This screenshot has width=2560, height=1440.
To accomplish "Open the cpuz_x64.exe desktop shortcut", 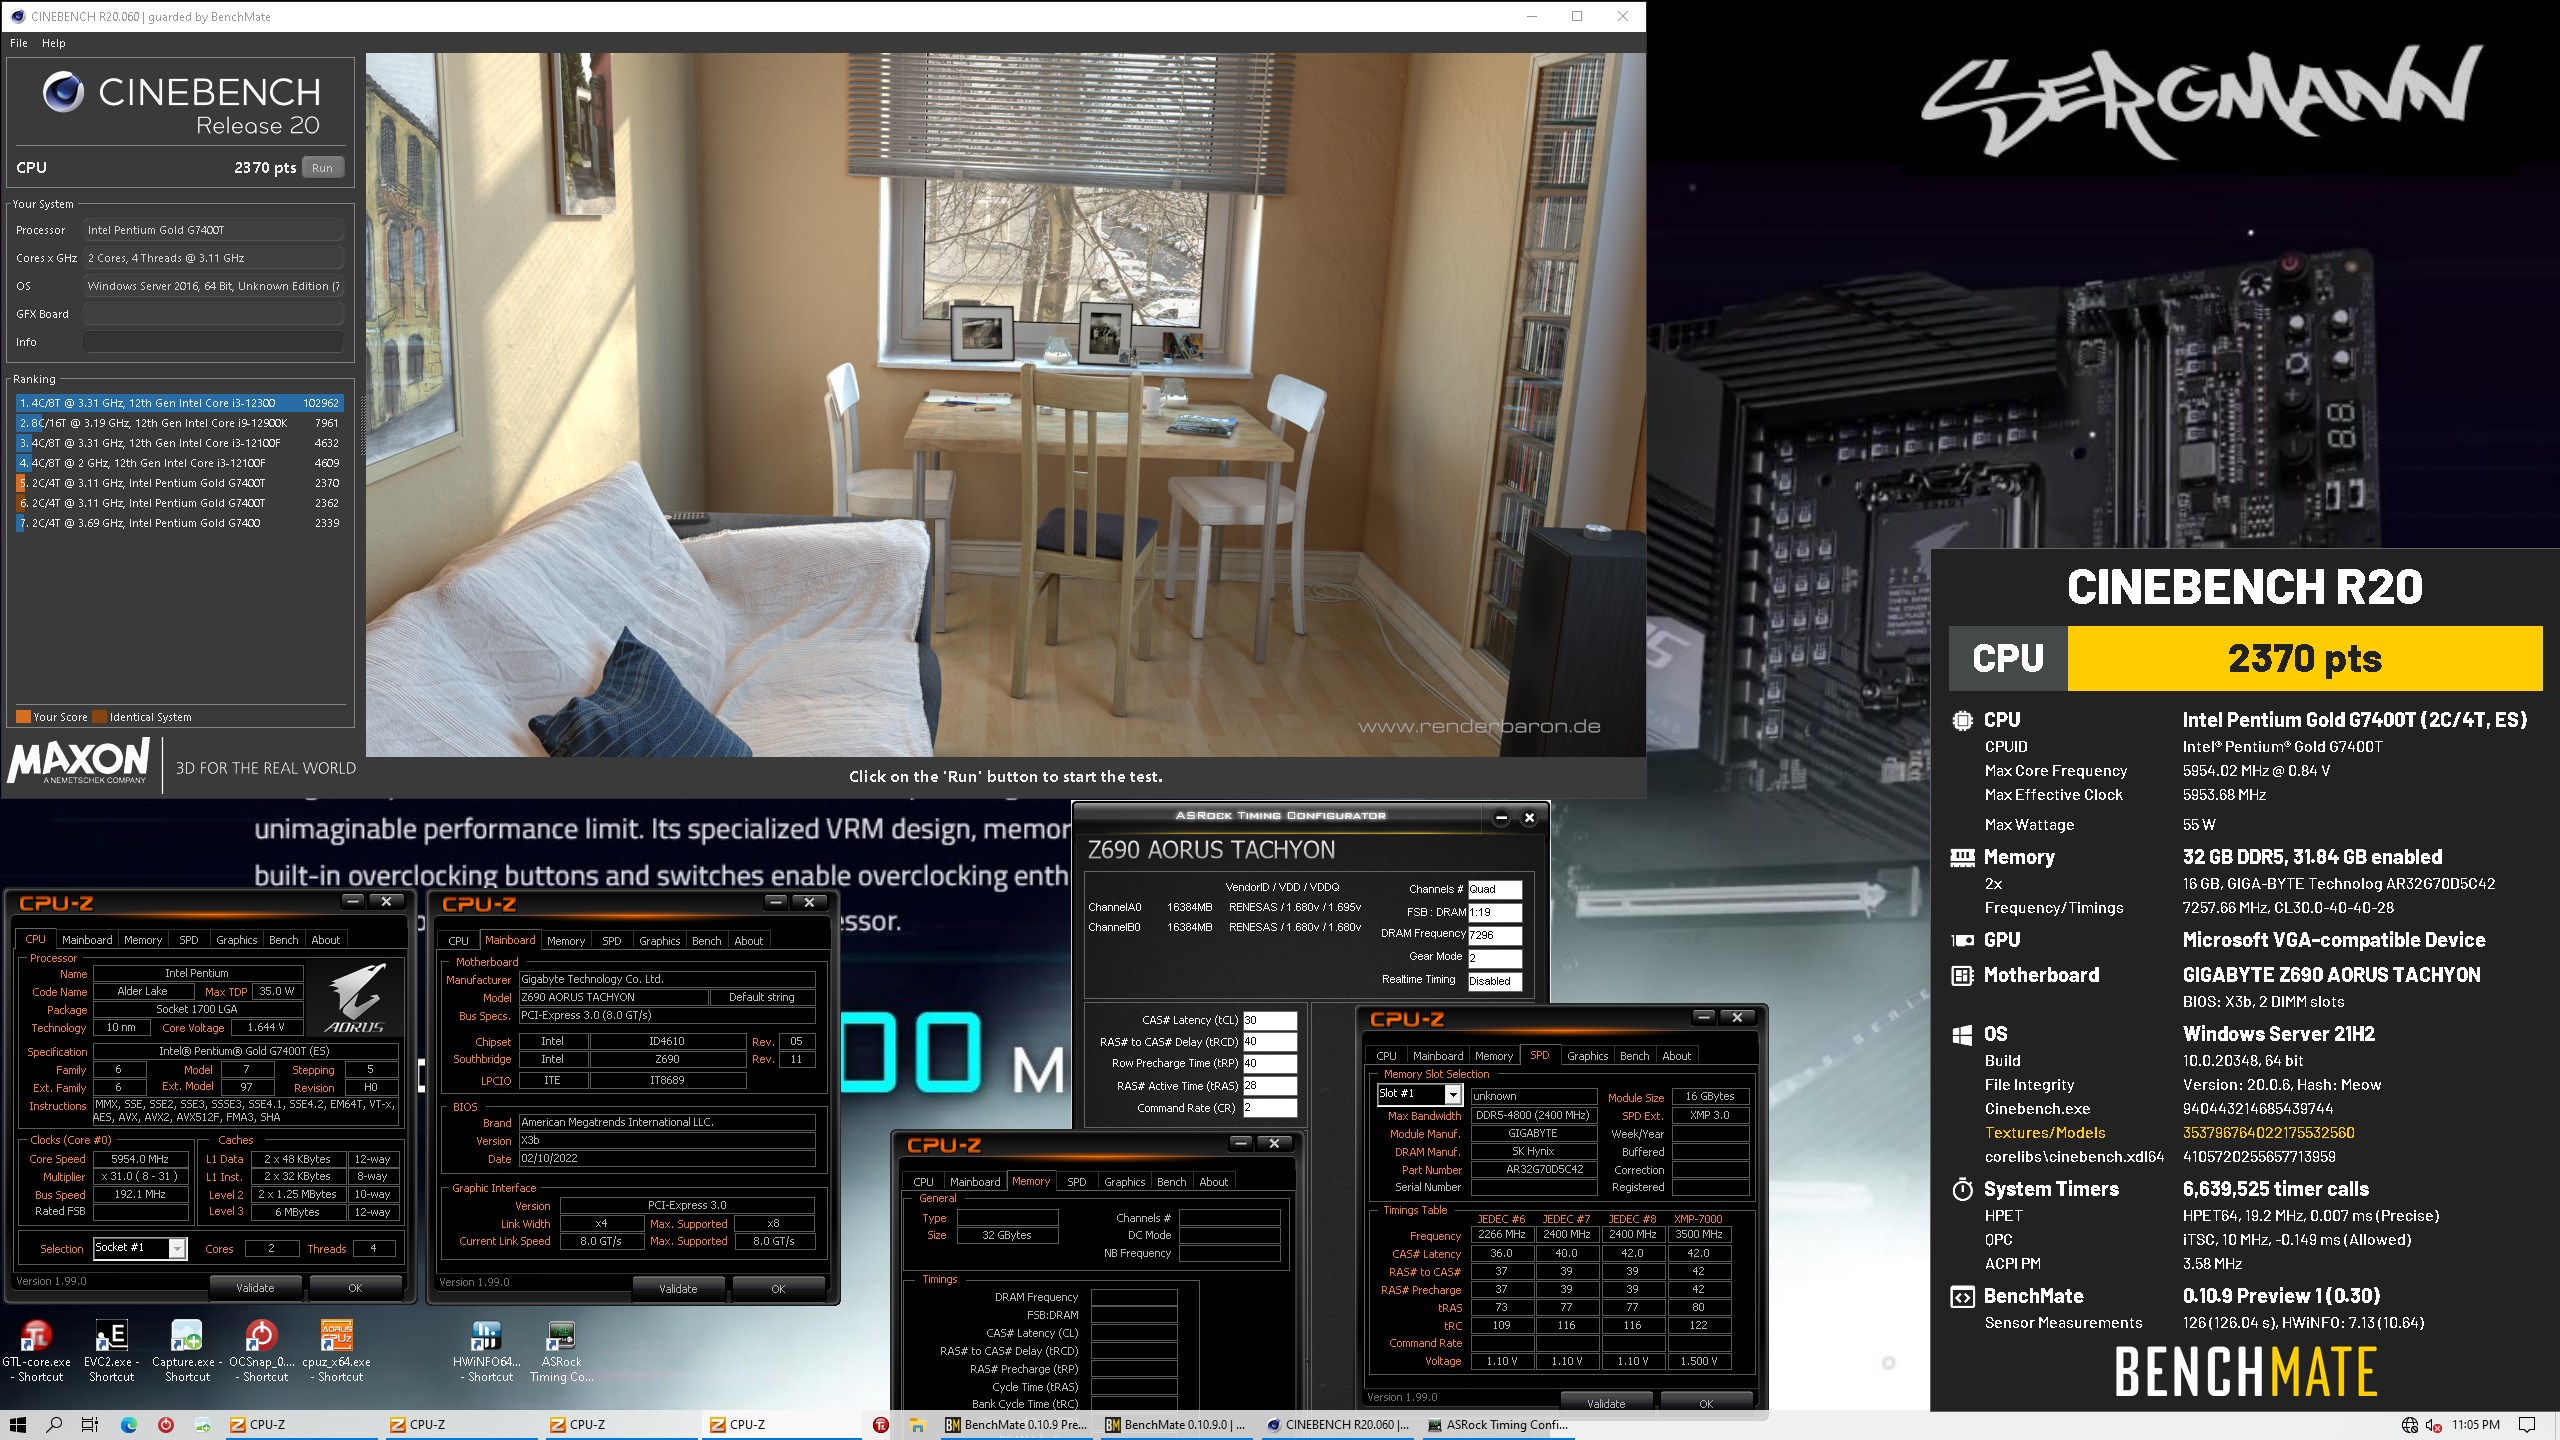I will [x=336, y=1350].
